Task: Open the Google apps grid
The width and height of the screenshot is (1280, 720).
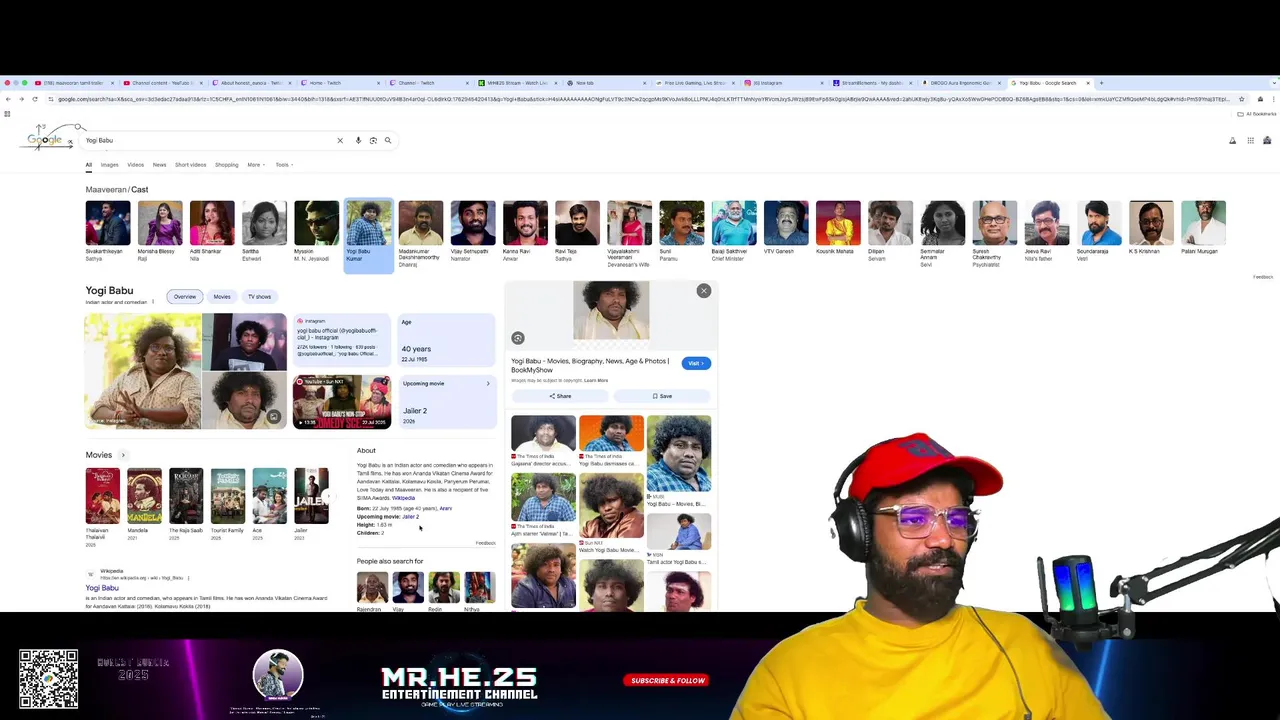Action: pos(1250,141)
